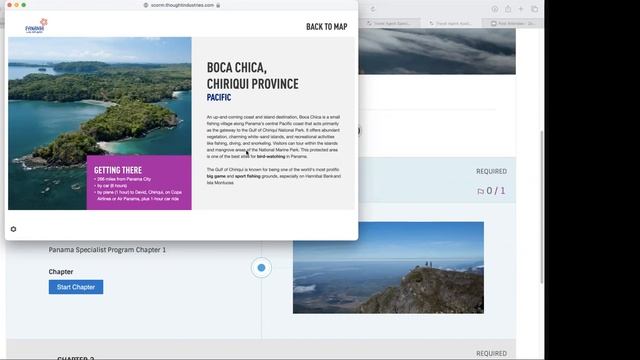Click the downloads icon in Safari toolbar
The width and height of the screenshot is (640, 360).
click(495, 9)
